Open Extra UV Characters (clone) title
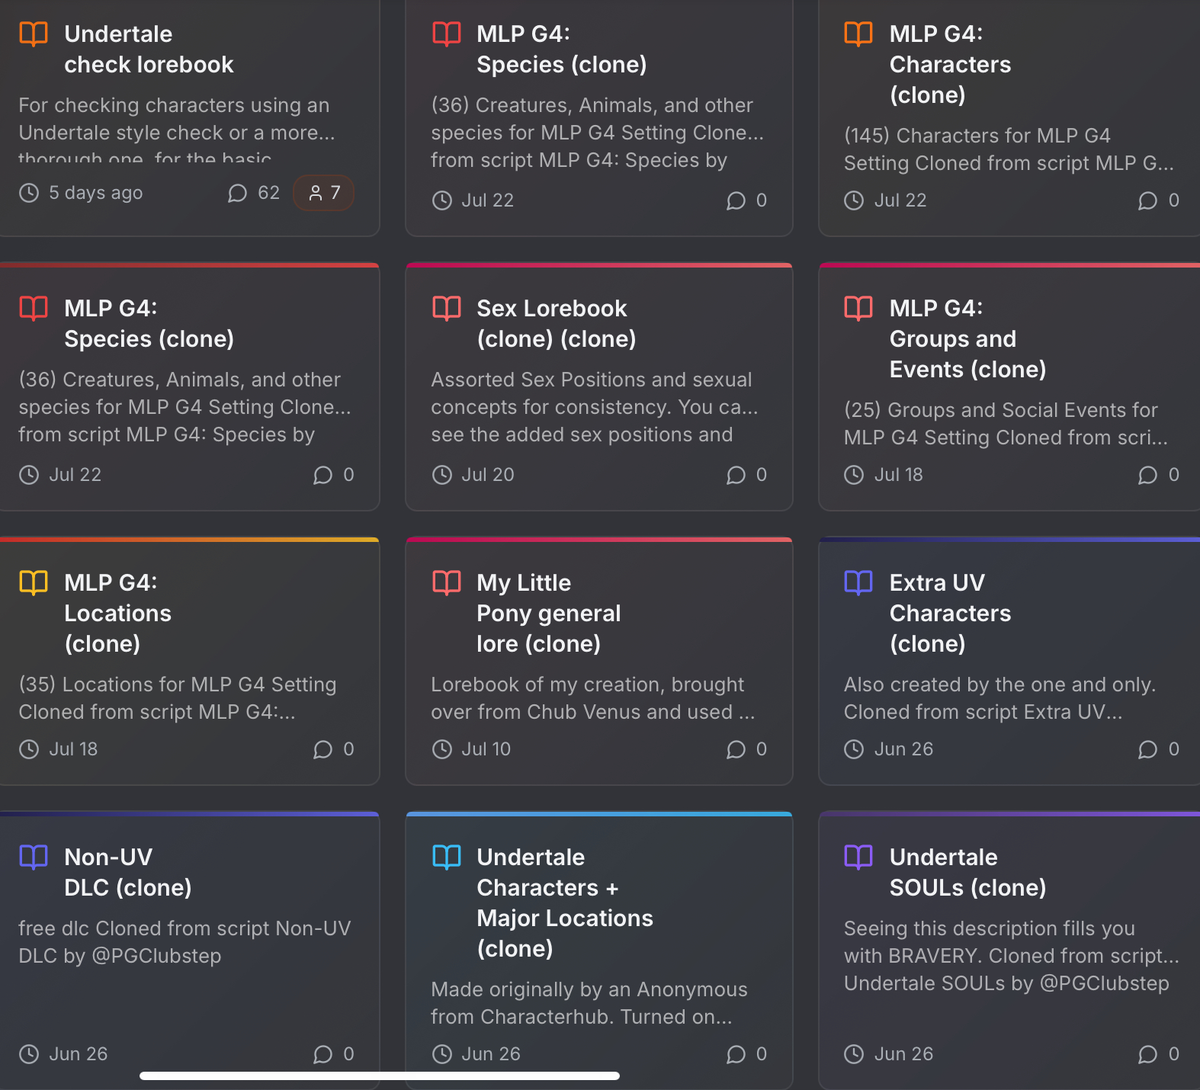 coord(950,613)
